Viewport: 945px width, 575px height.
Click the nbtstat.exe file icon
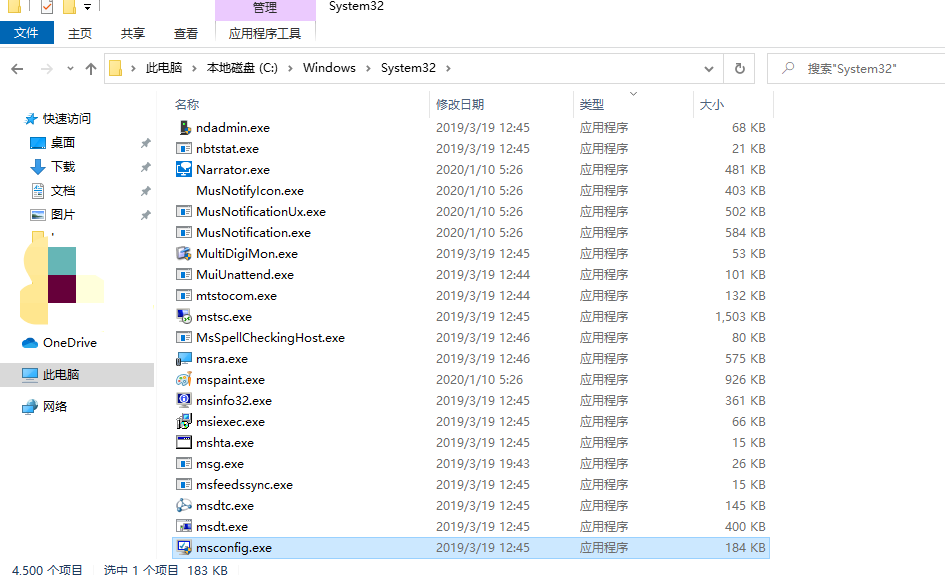[184, 148]
